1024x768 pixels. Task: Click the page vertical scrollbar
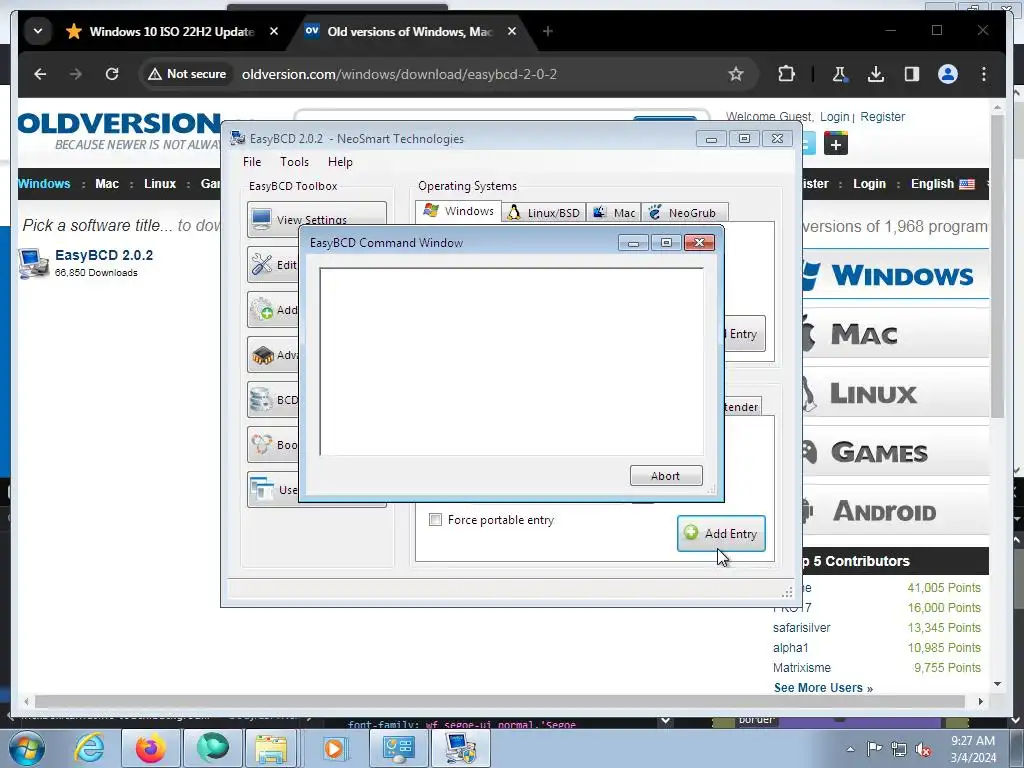tap(997, 268)
